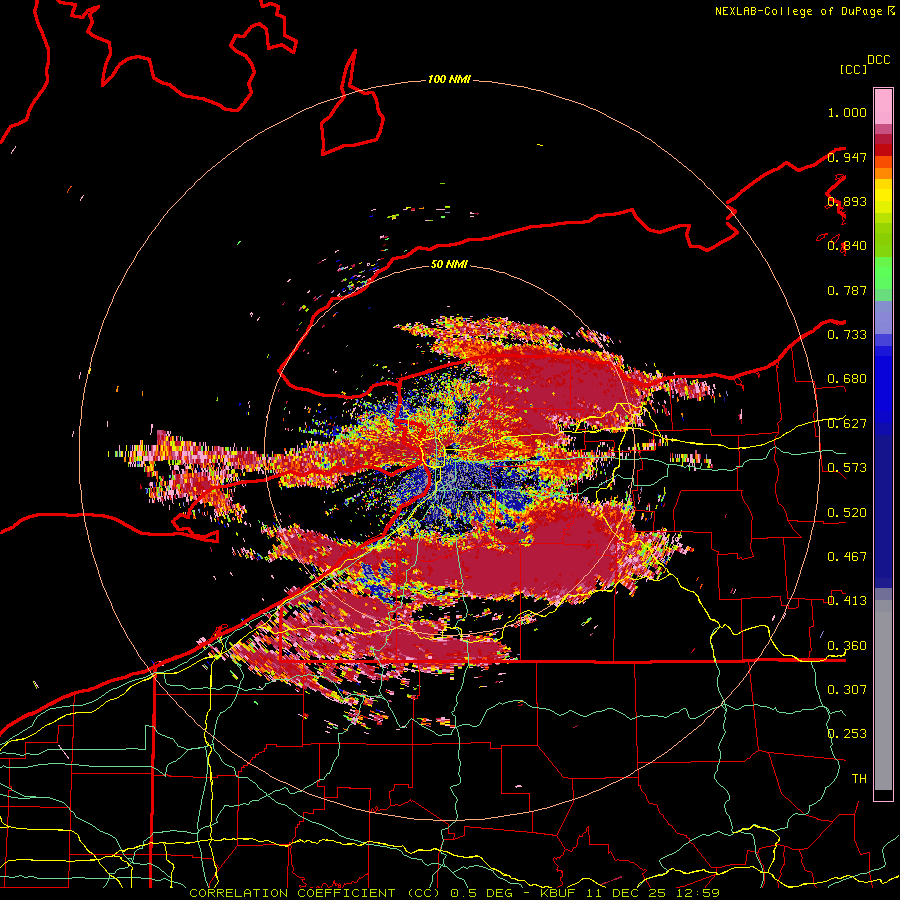900x900 pixels.
Task: Click the 0.787 legend value
Action: click(847, 290)
